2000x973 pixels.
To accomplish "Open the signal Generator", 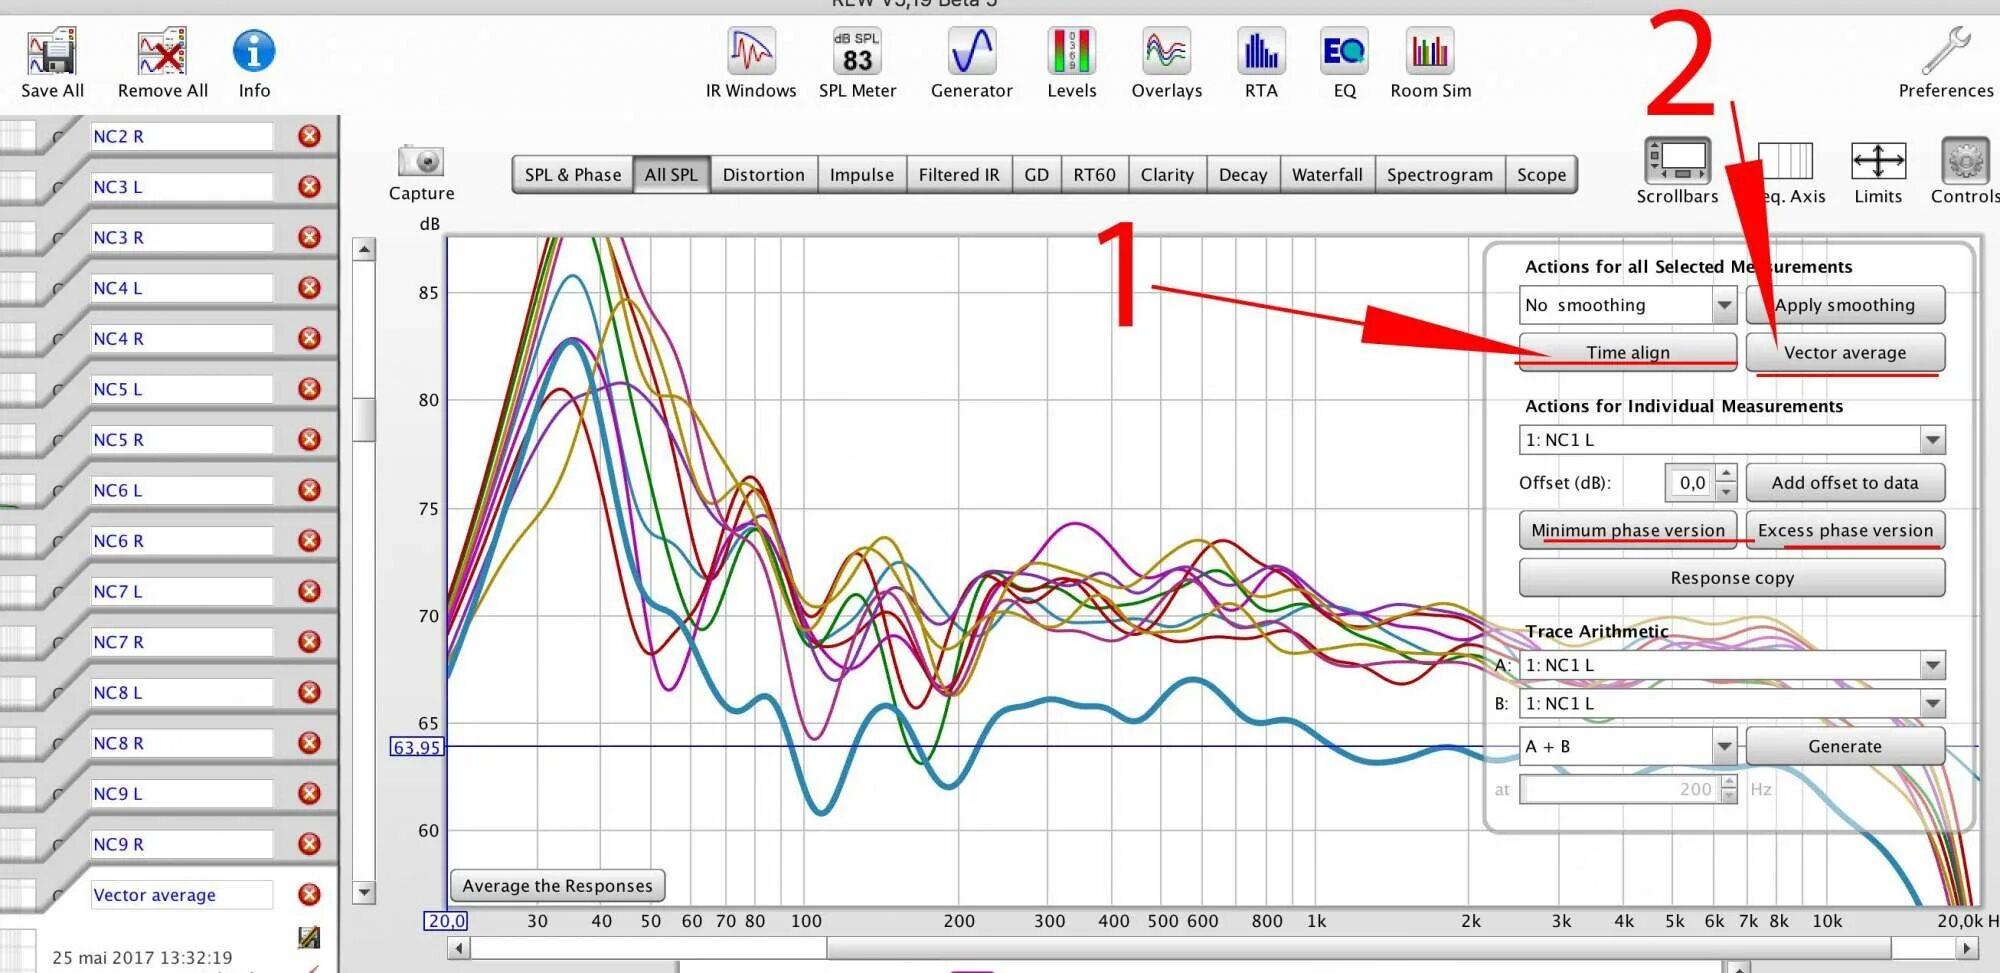I will click(x=971, y=51).
